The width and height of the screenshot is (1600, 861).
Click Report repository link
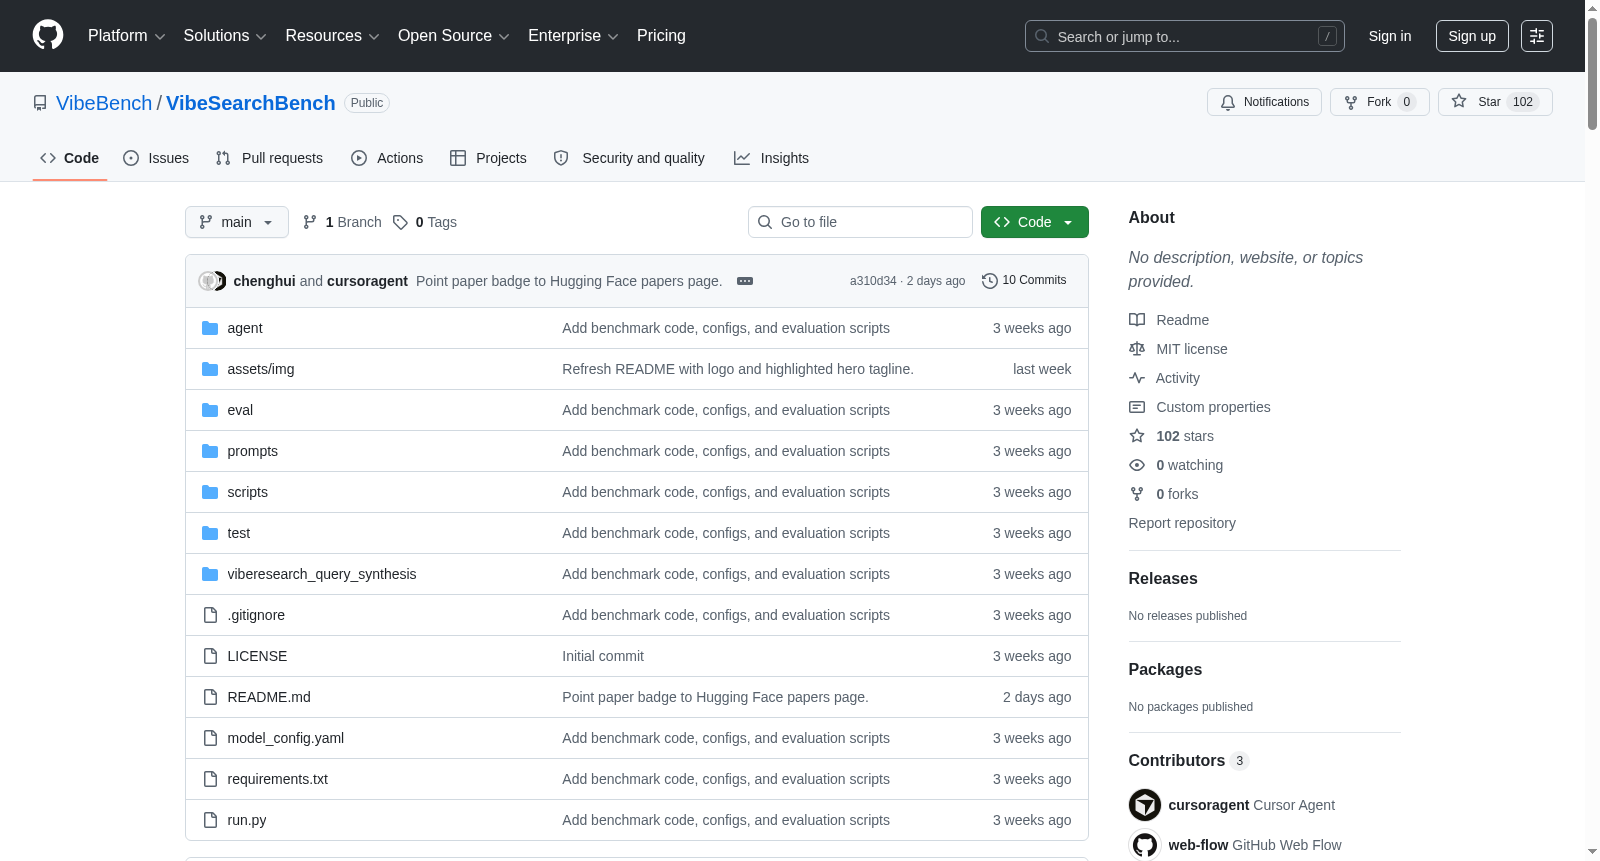coord(1182,523)
